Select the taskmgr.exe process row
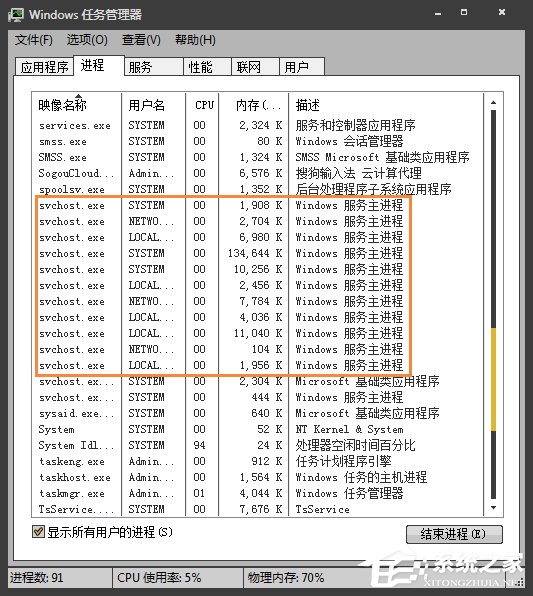The image size is (533, 596). [258, 493]
